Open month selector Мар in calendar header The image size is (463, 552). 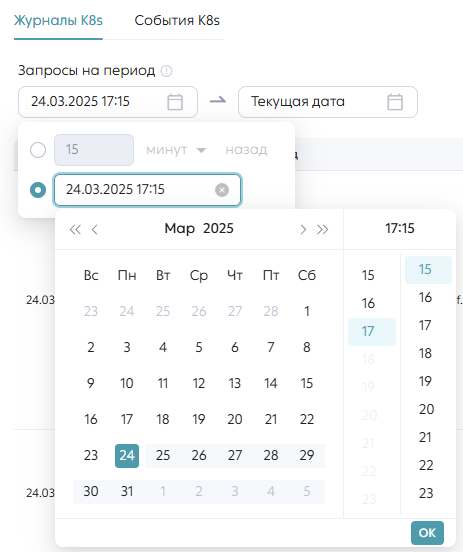tap(180, 228)
